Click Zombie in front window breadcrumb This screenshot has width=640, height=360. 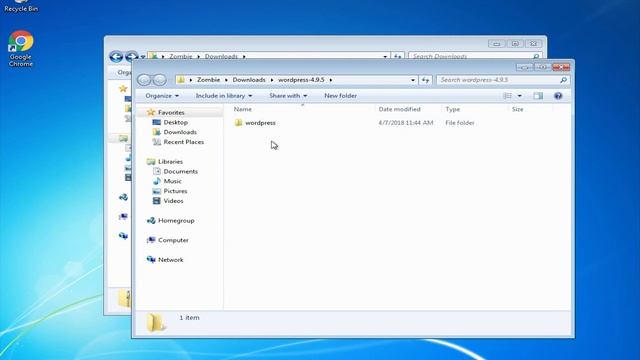tap(209, 80)
